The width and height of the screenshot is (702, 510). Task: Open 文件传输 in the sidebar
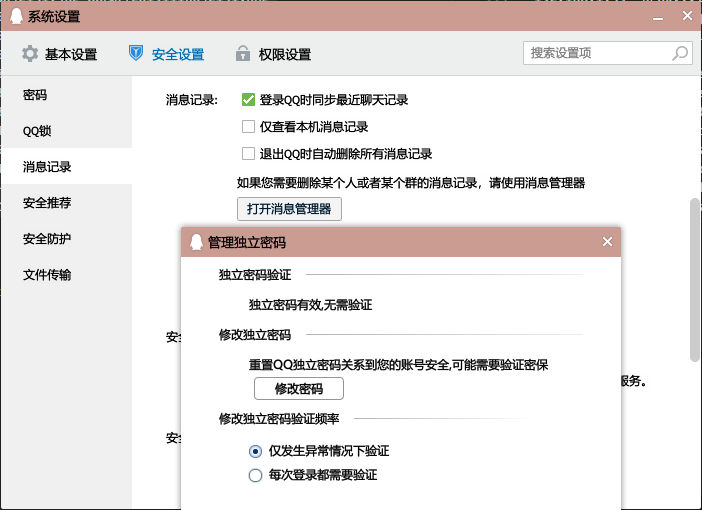click(x=66, y=274)
